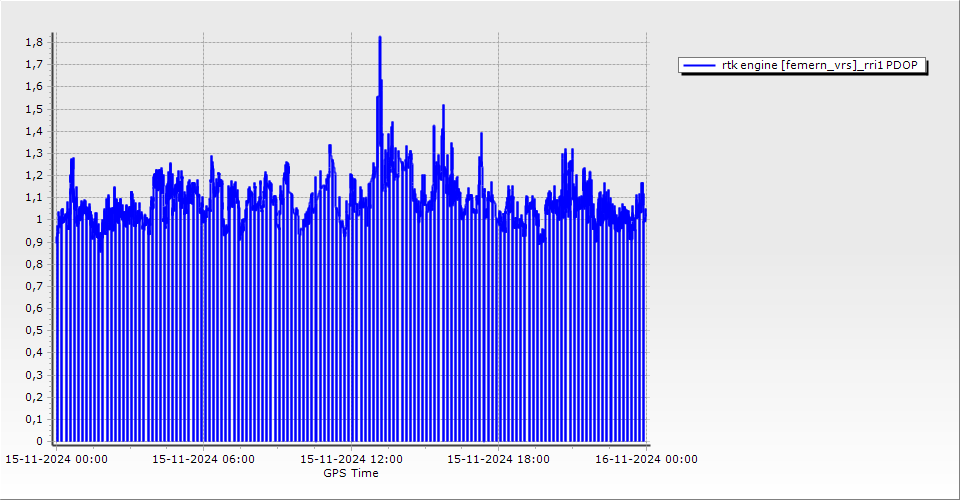Click the 0,9 y-axis tick label
Image resolution: width=960 pixels, height=500 pixels.
coord(33,242)
